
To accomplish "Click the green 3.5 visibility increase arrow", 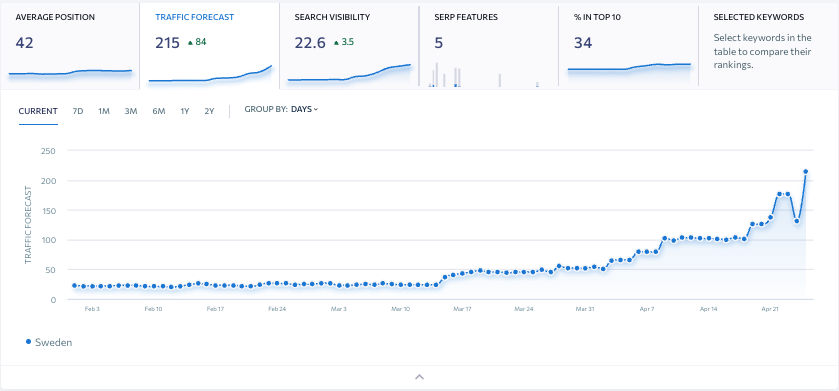I will coord(336,42).
